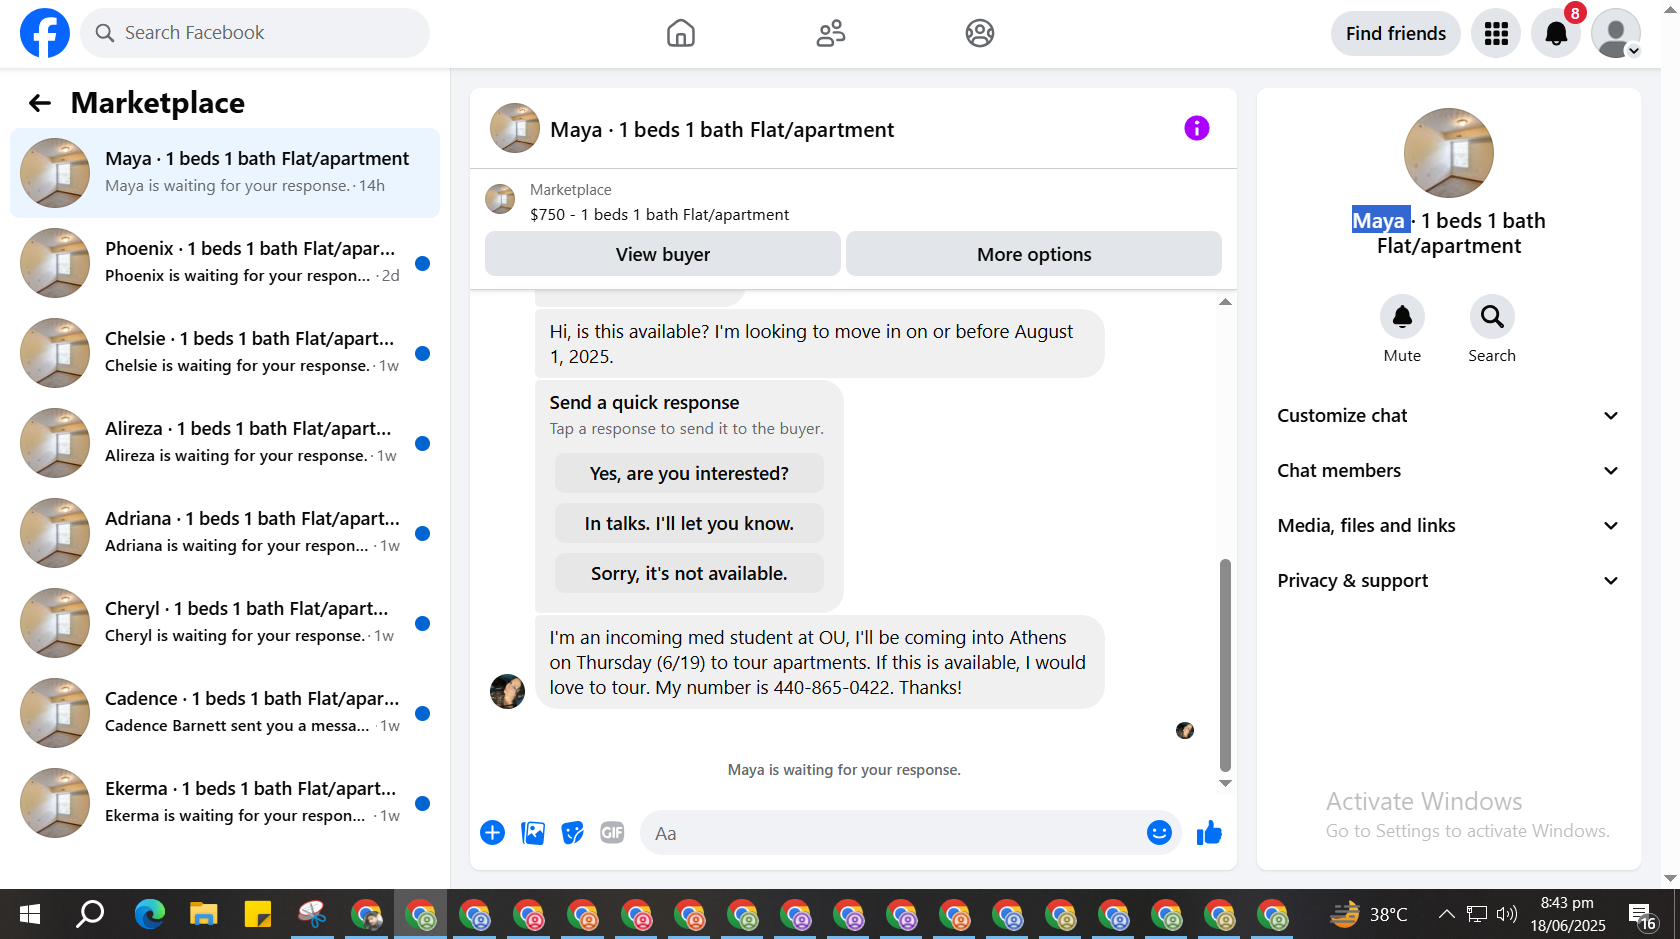Viewport: 1680px width, 939px height.
Task: Open the Chelsie conversation
Action: (x=225, y=353)
